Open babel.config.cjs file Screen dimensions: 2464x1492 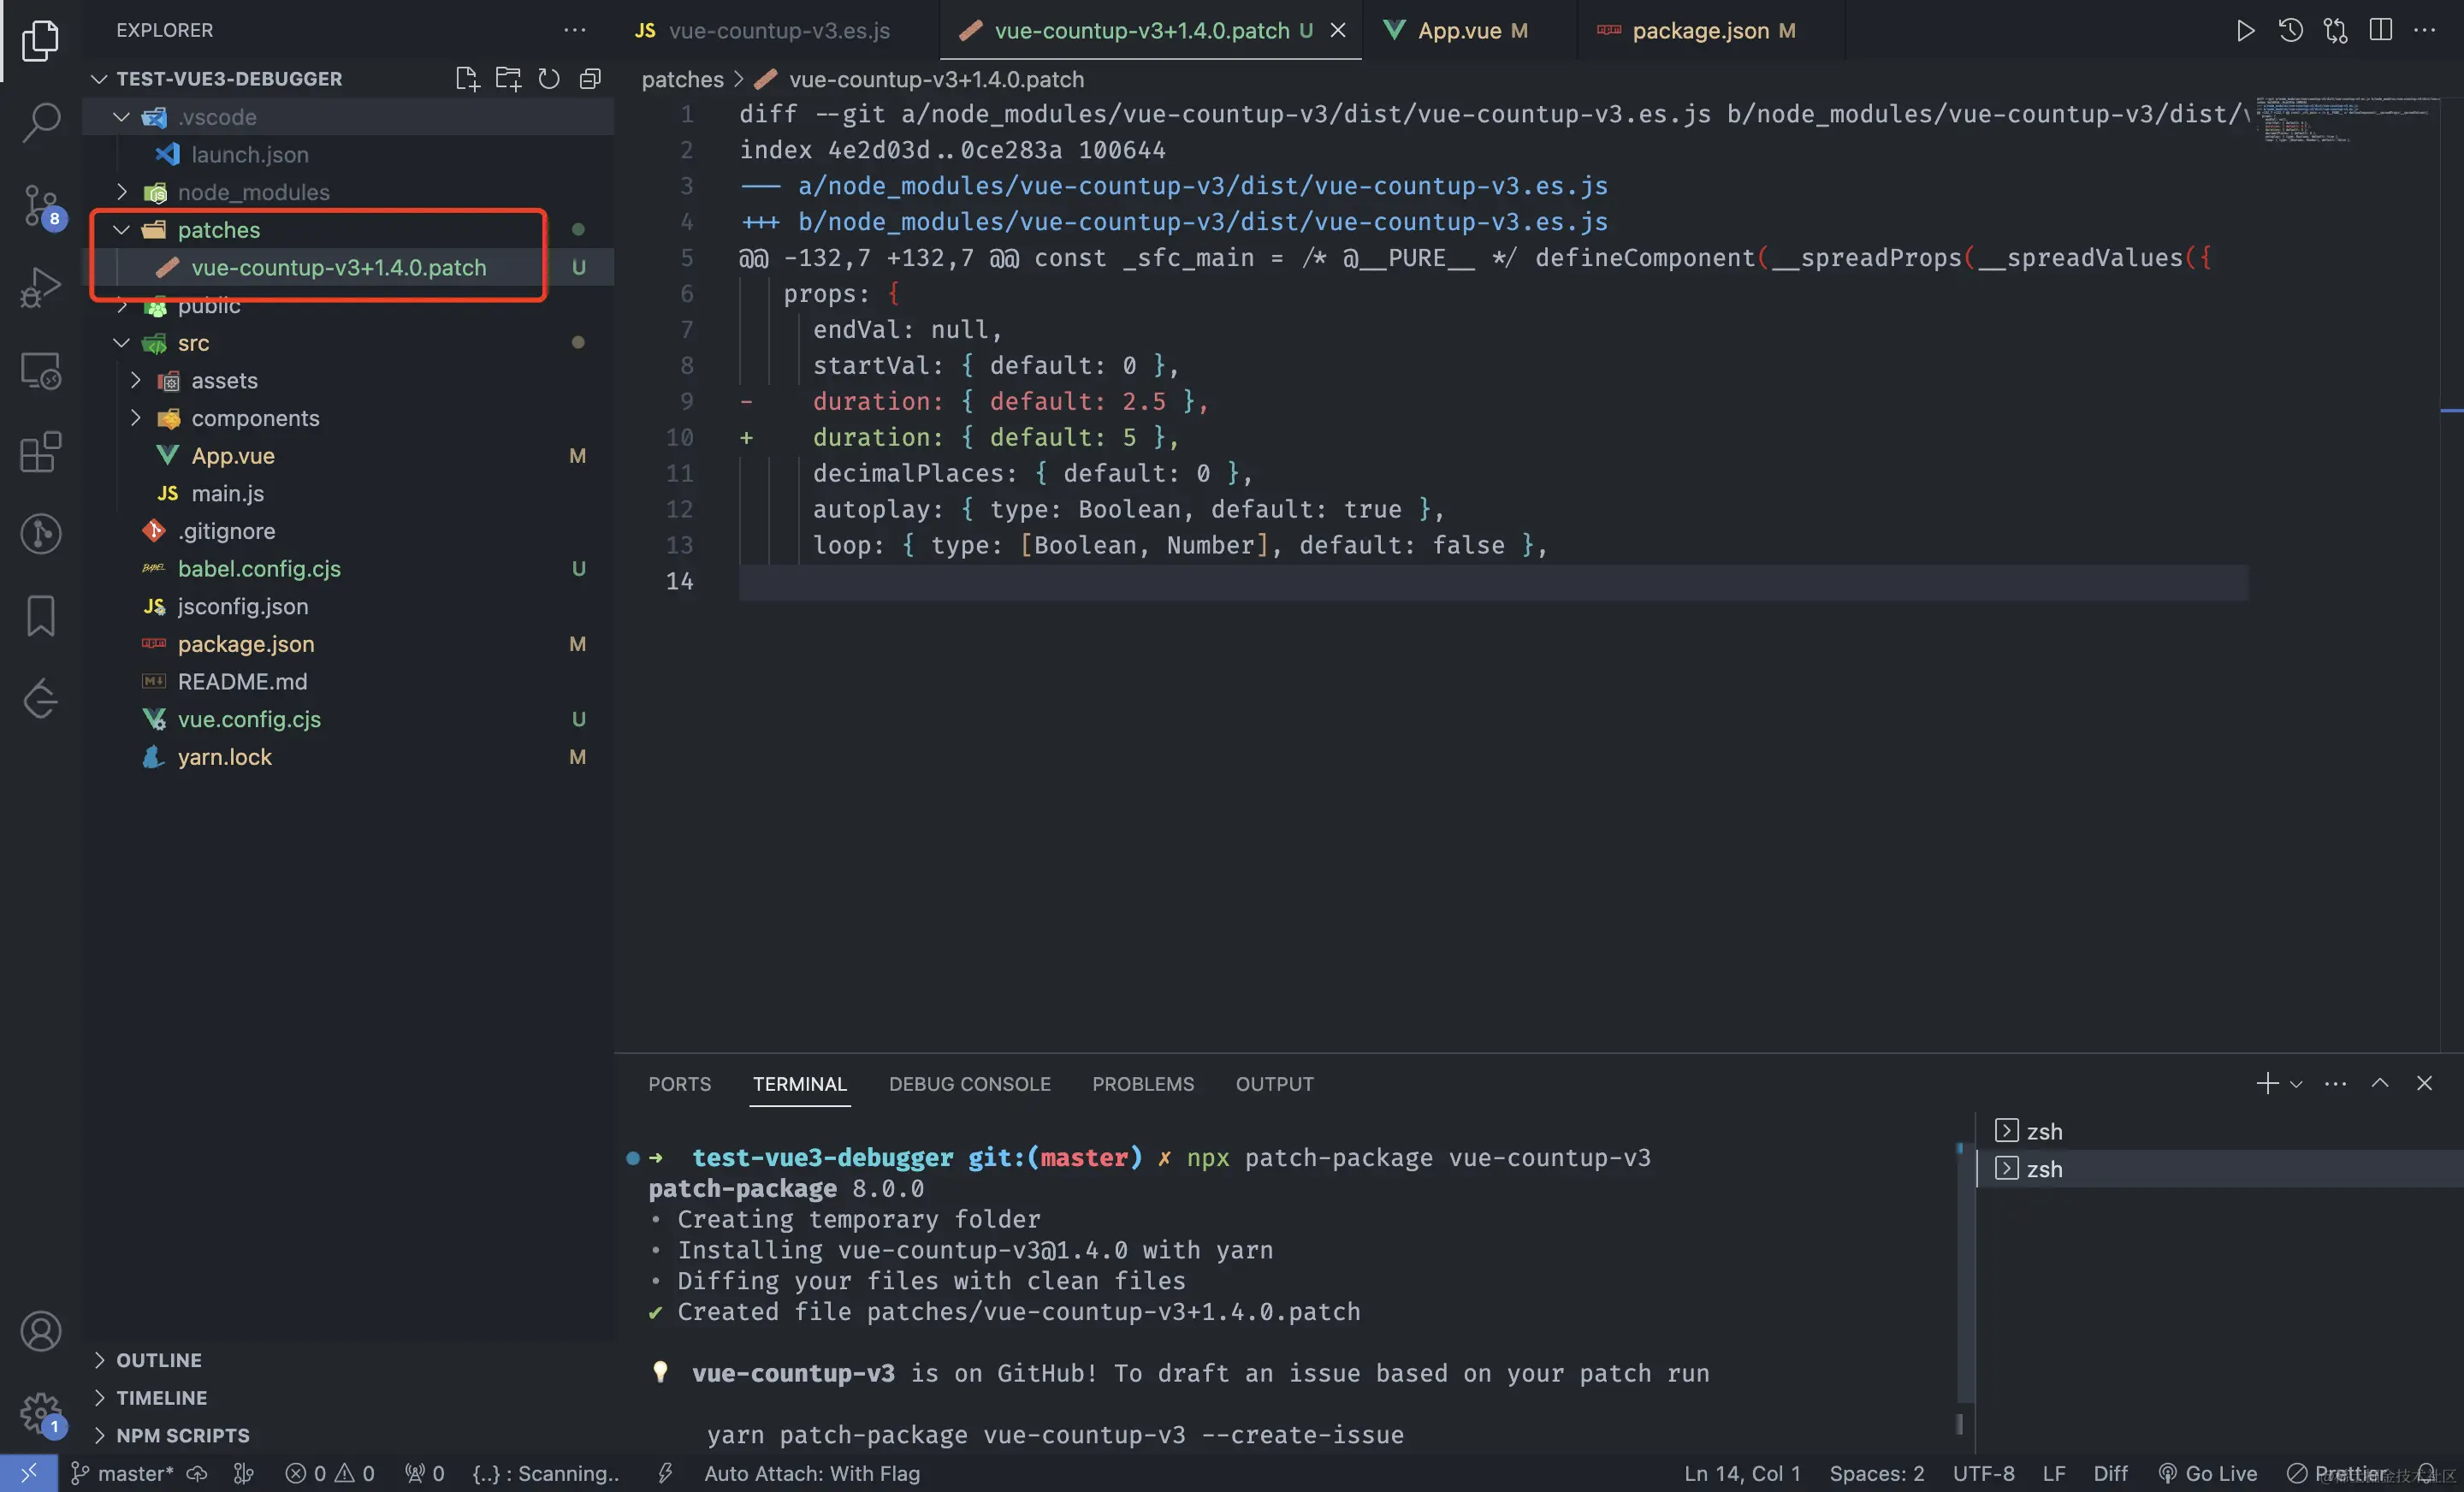pyautogui.click(x=349, y=568)
